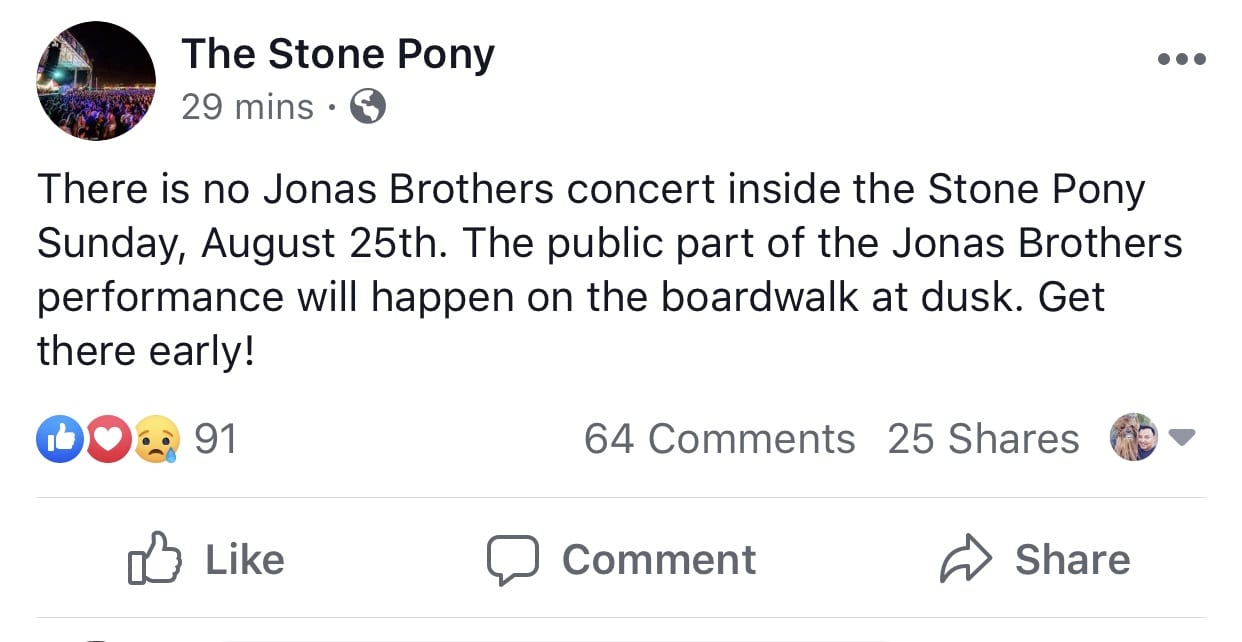
Task: Tap the speech bubble Comment icon
Action: pyautogui.click(x=513, y=559)
